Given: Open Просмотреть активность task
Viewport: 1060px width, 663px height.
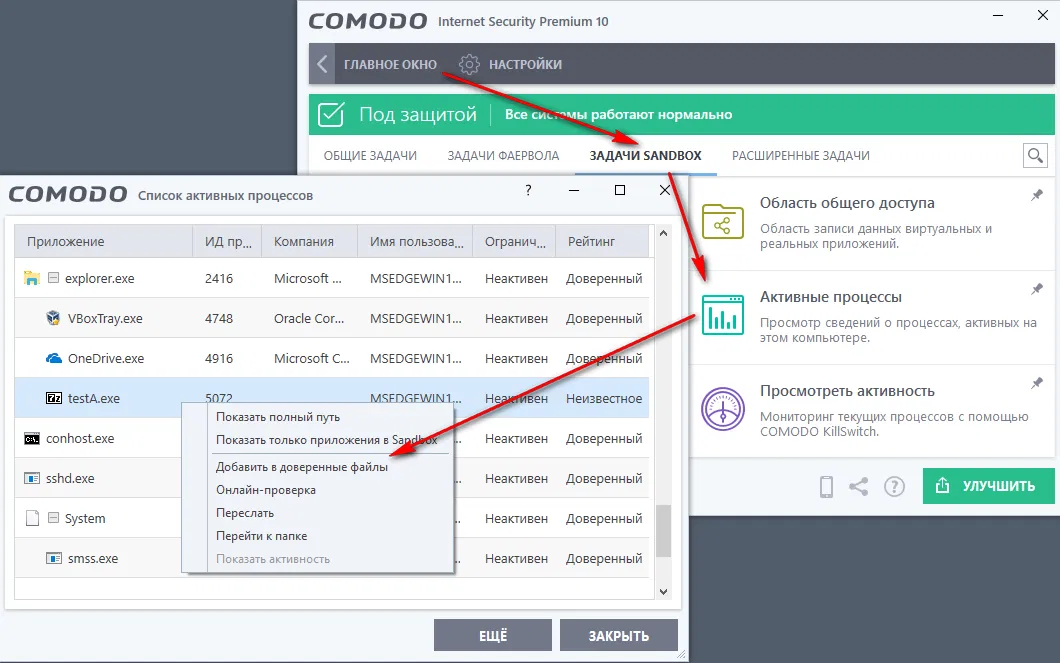Looking at the screenshot, I should tap(847, 391).
